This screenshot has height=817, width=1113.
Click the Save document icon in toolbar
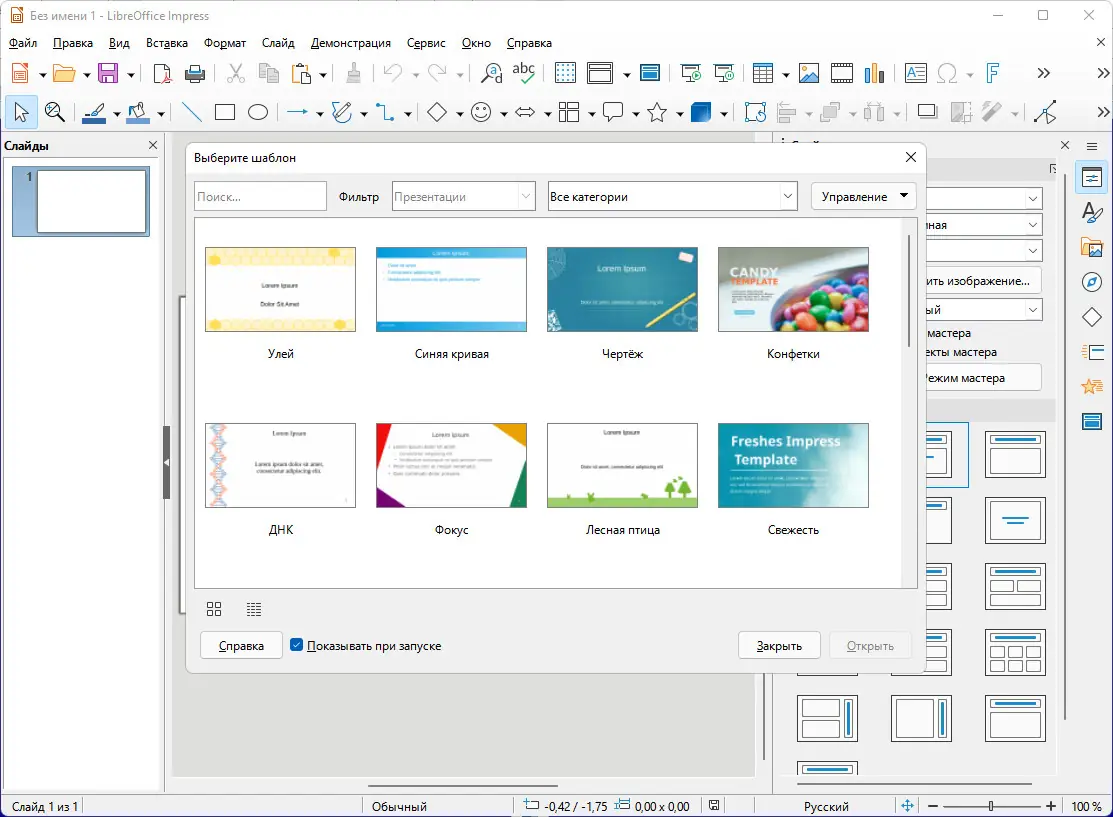[x=107, y=73]
